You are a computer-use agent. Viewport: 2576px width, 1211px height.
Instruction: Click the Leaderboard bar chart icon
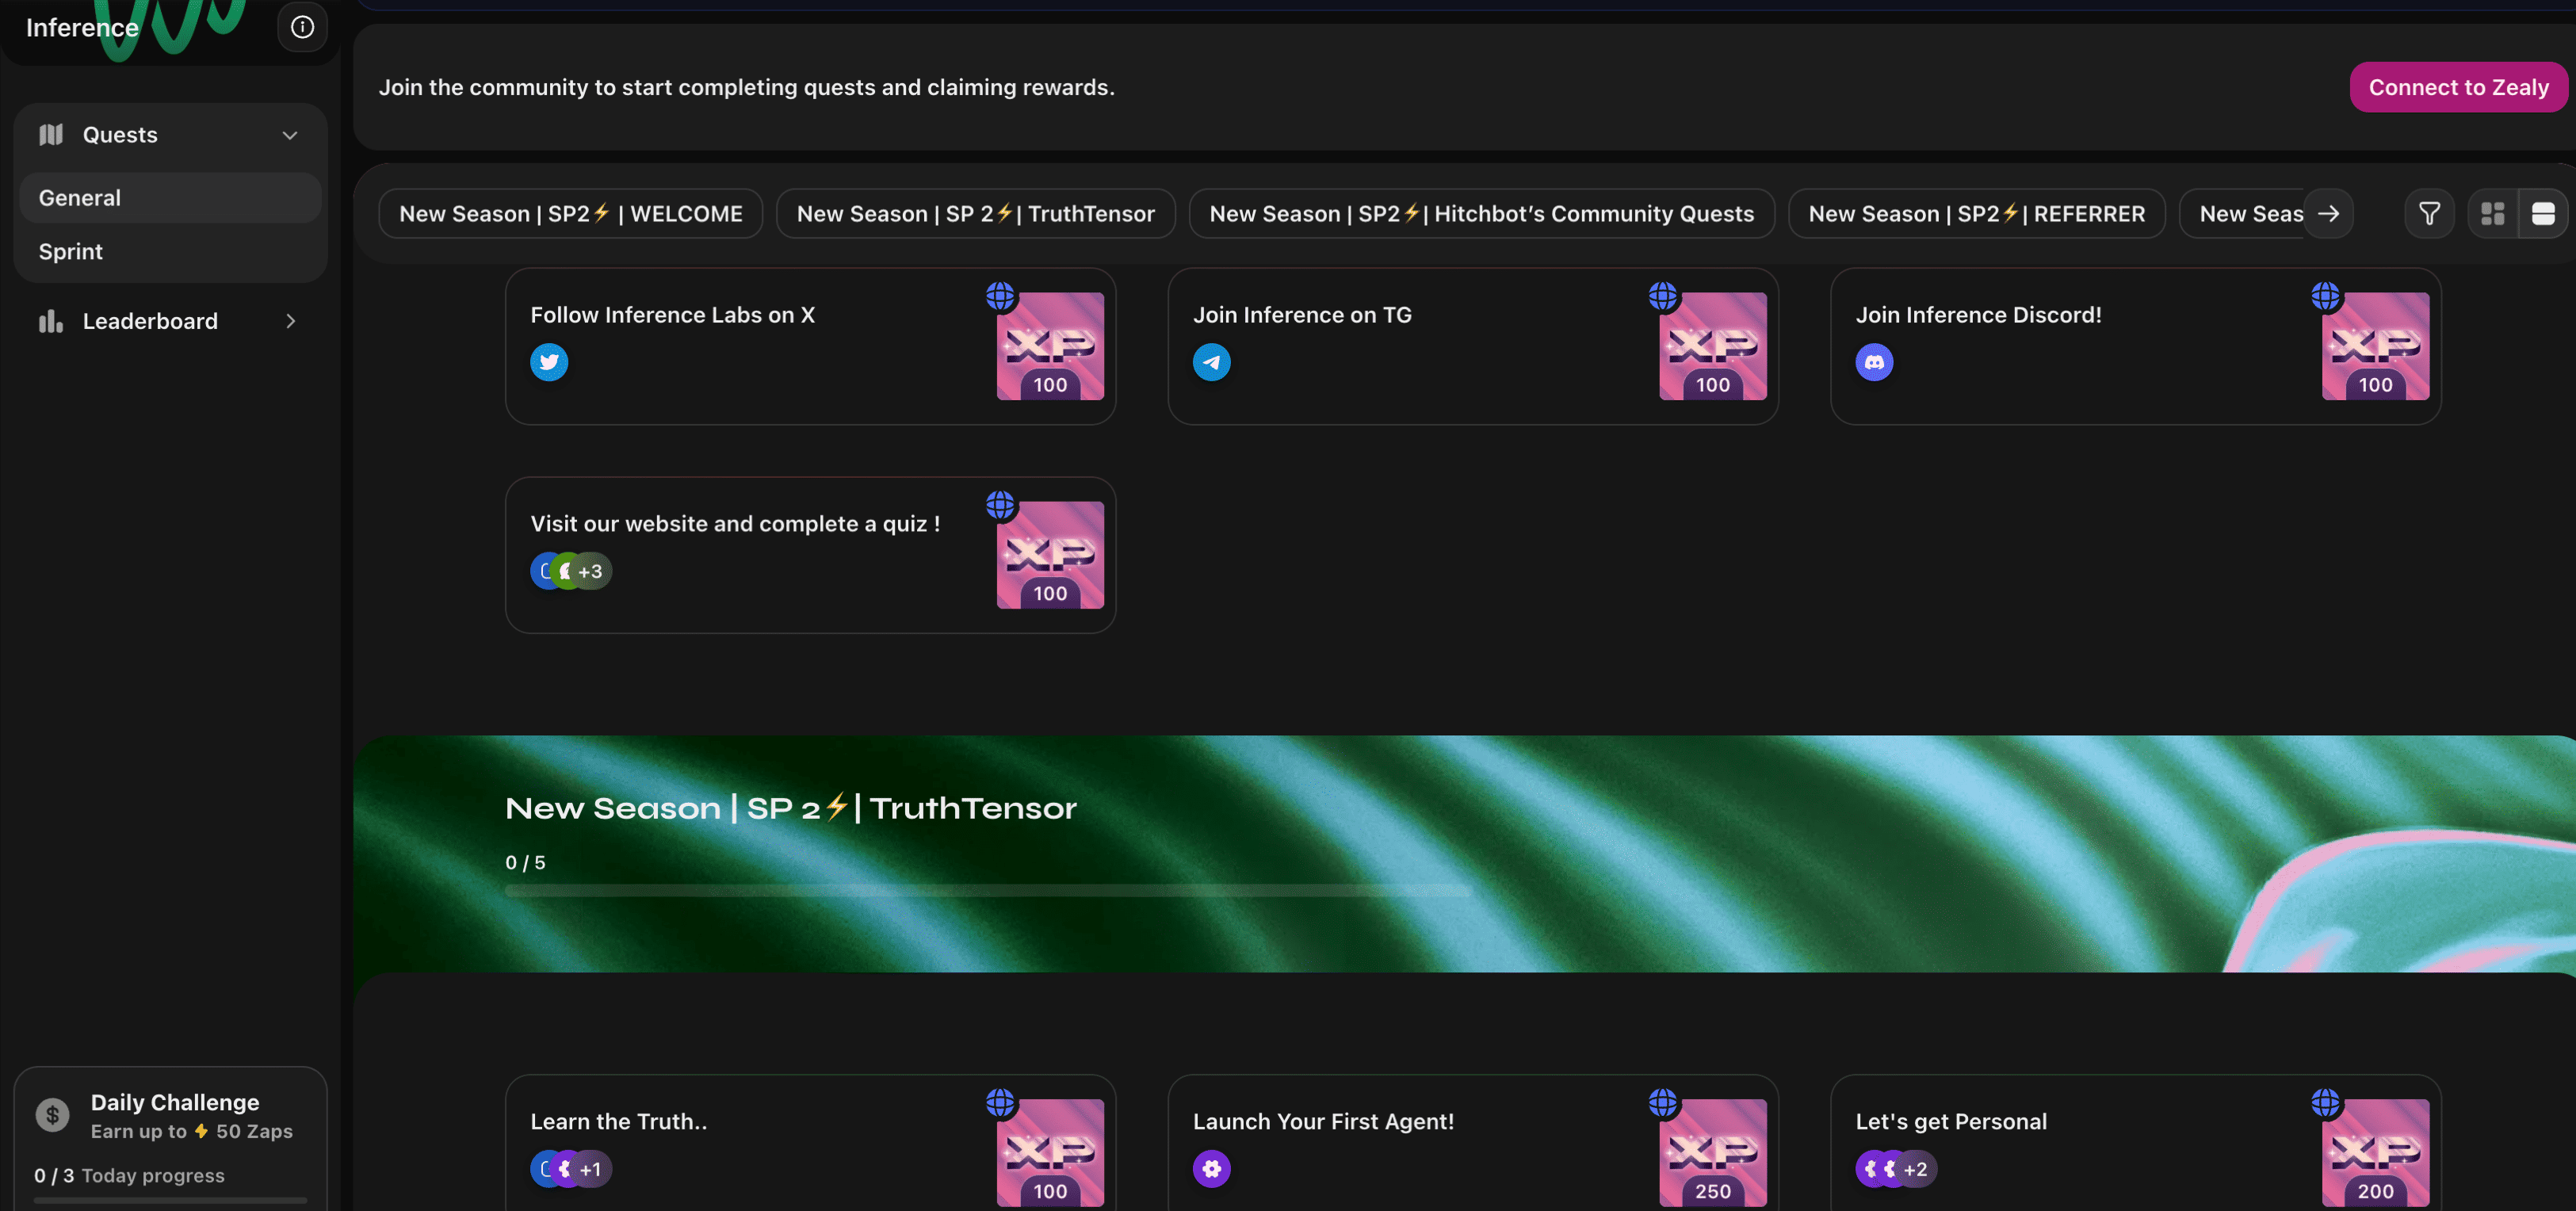click(51, 321)
